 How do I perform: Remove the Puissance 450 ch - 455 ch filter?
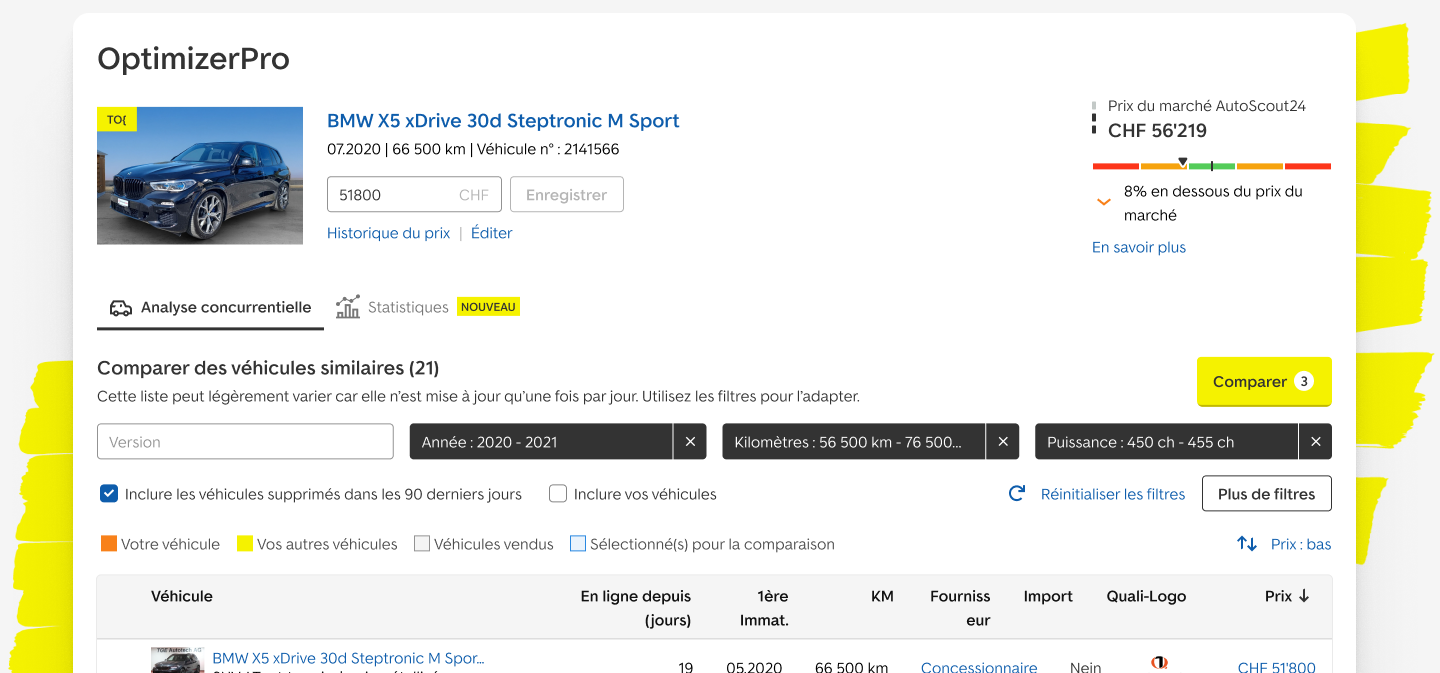(x=1315, y=442)
